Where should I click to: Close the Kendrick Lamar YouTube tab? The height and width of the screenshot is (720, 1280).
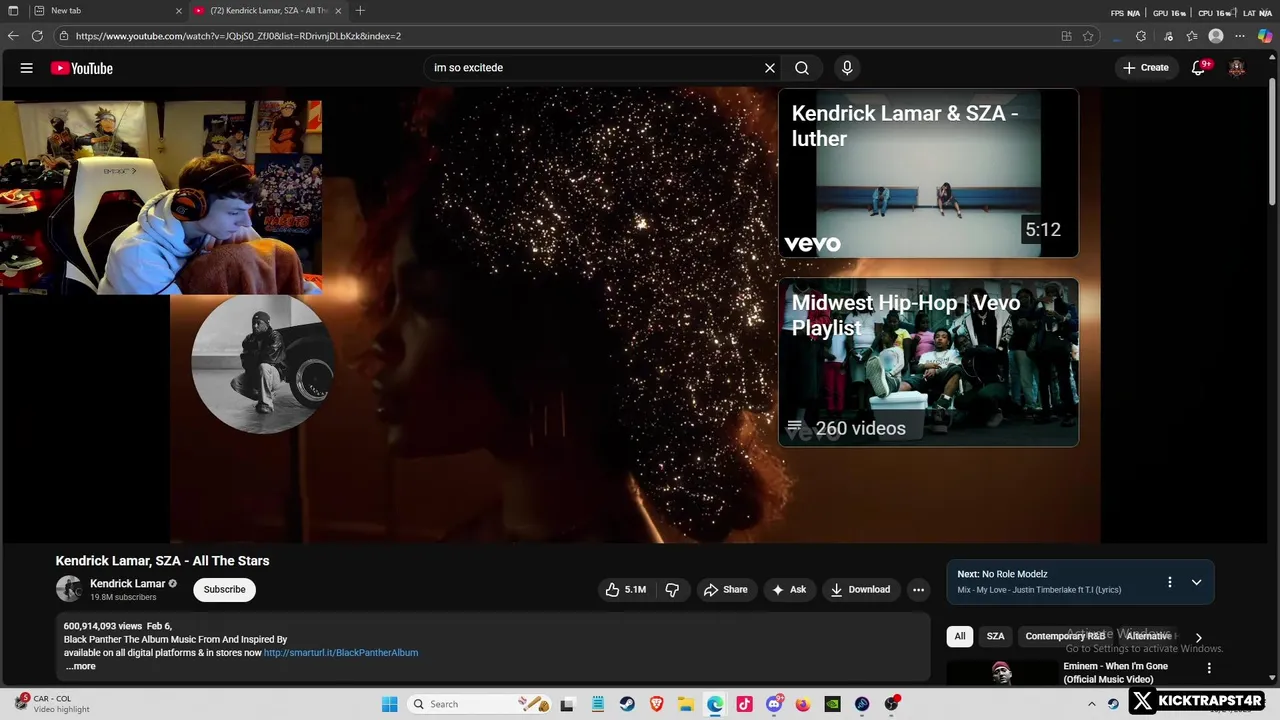(338, 11)
